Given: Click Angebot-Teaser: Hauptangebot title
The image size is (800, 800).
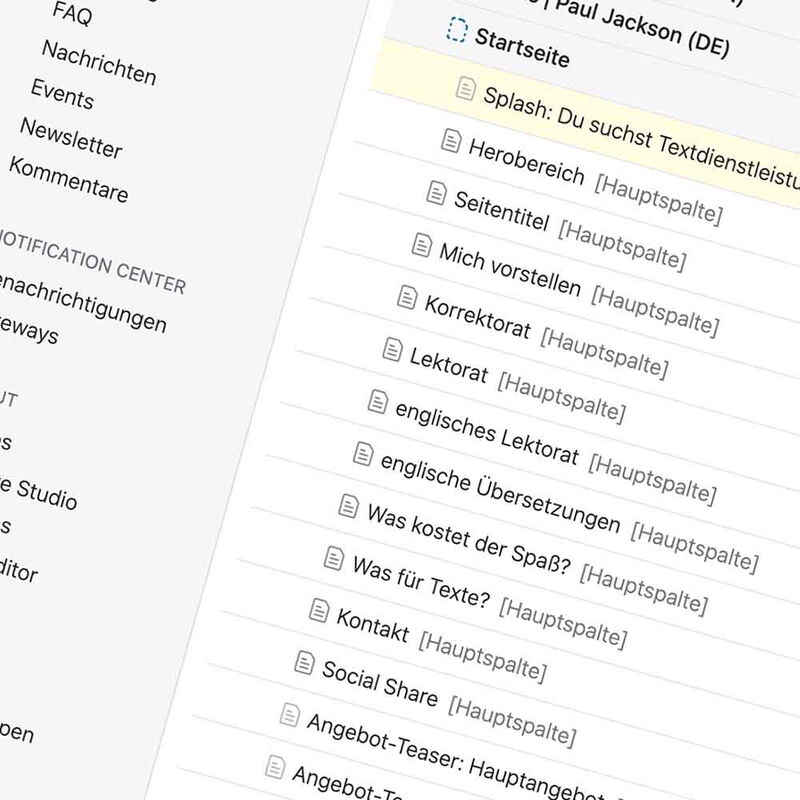Looking at the screenshot, I should (x=457, y=757).
